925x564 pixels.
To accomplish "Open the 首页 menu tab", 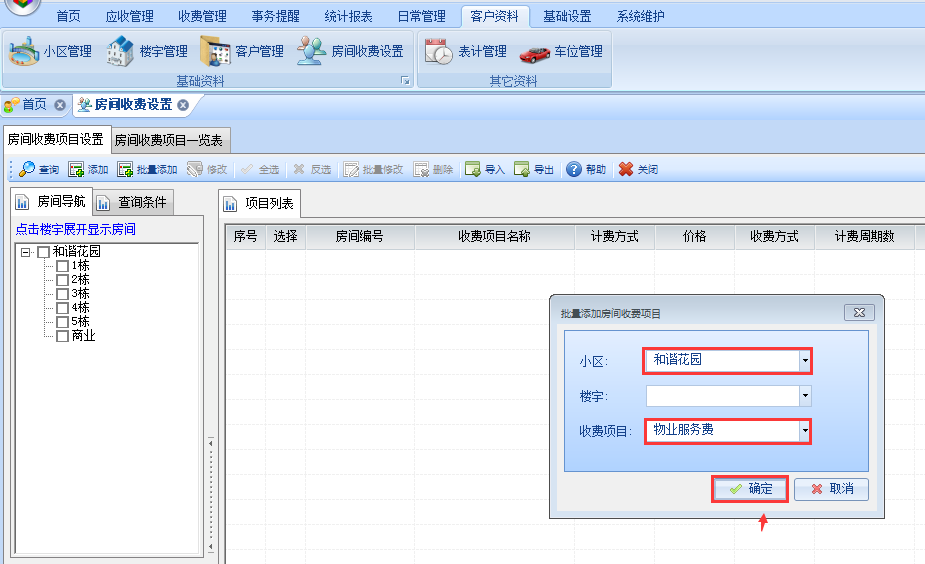I will coord(68,17).
